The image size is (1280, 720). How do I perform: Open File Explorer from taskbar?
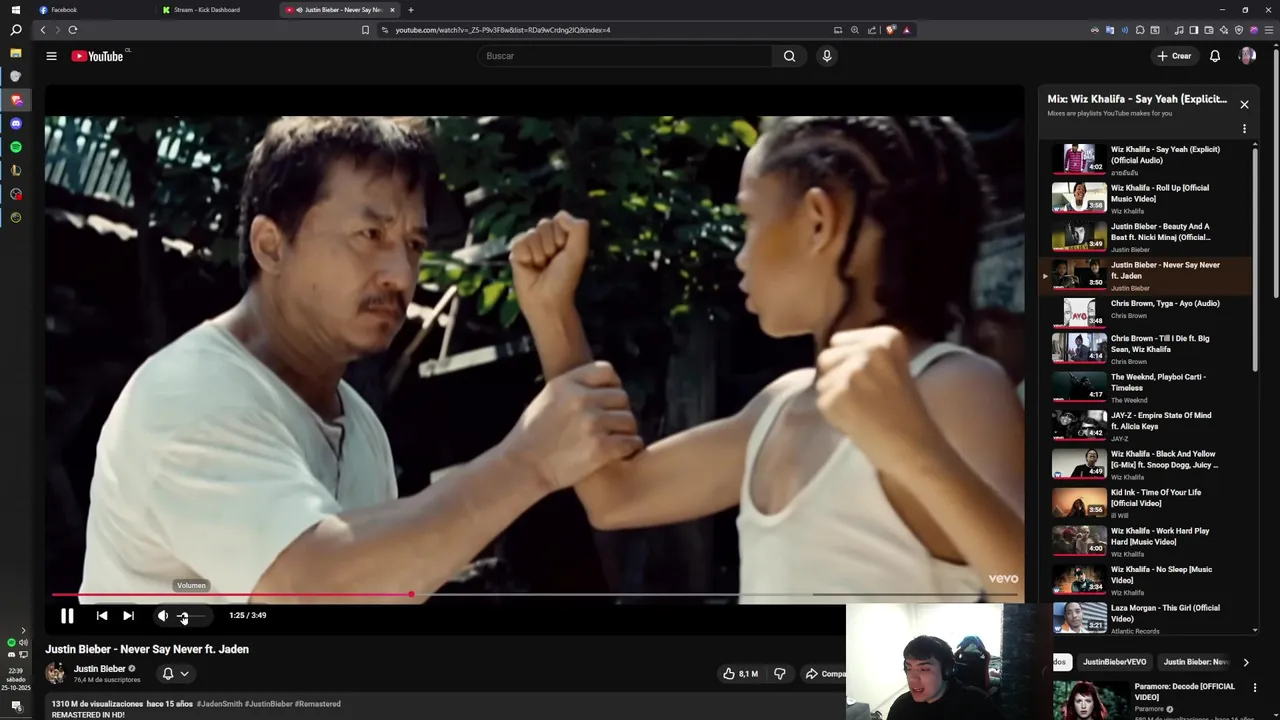tap(15, 52)
